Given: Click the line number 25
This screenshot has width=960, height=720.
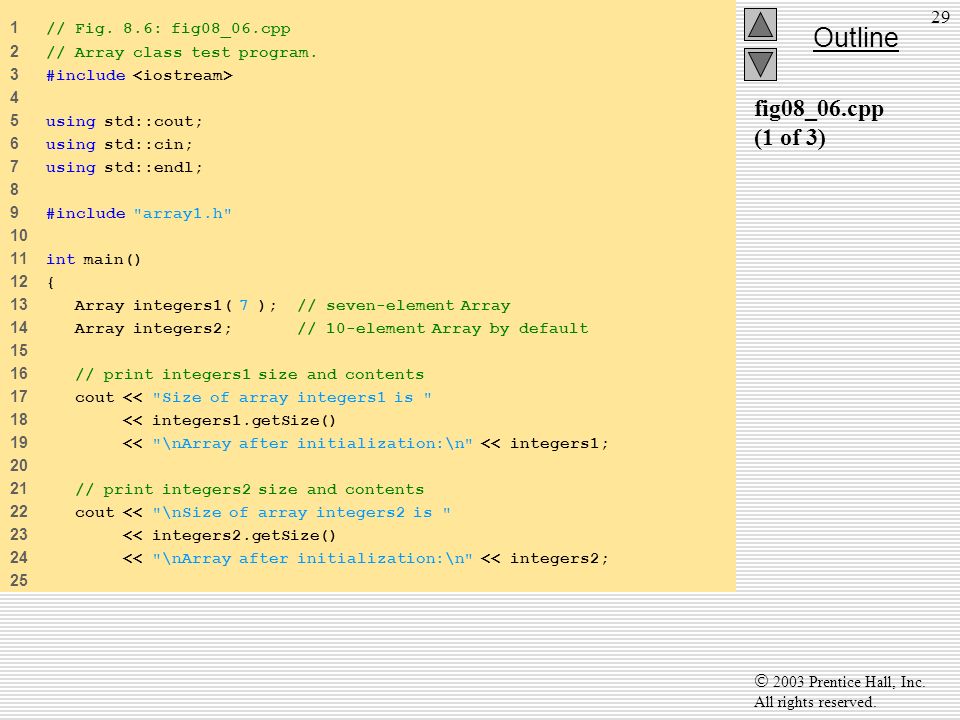Looking at the screenshot, I should point(19,580).
